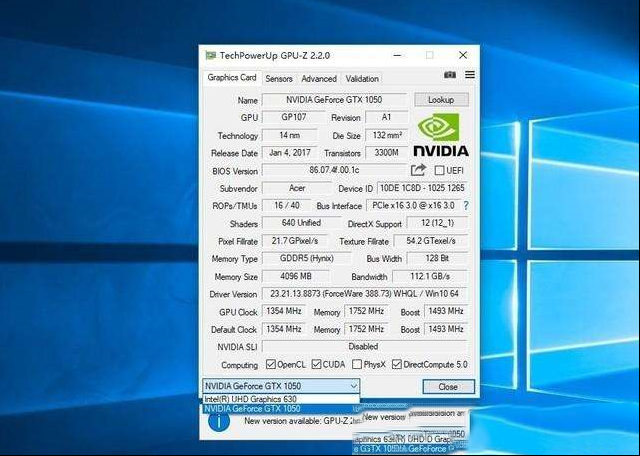This screenshot has height=456, width=640.
Task: Click the Default Clock row Boost 1493 MHz
Action: pos(446,329)
